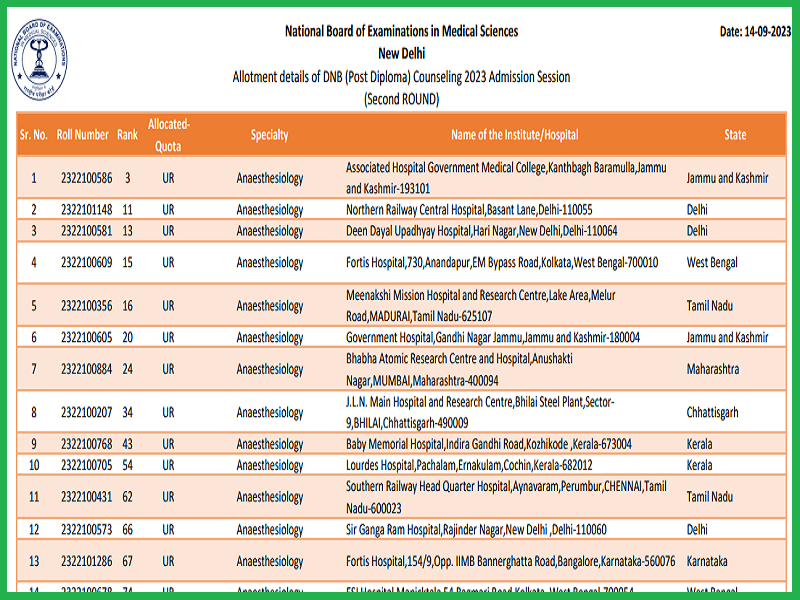Click 'Kerala' state in row 10
This screenshot has width=800, height=600.
tap(699, 465)
